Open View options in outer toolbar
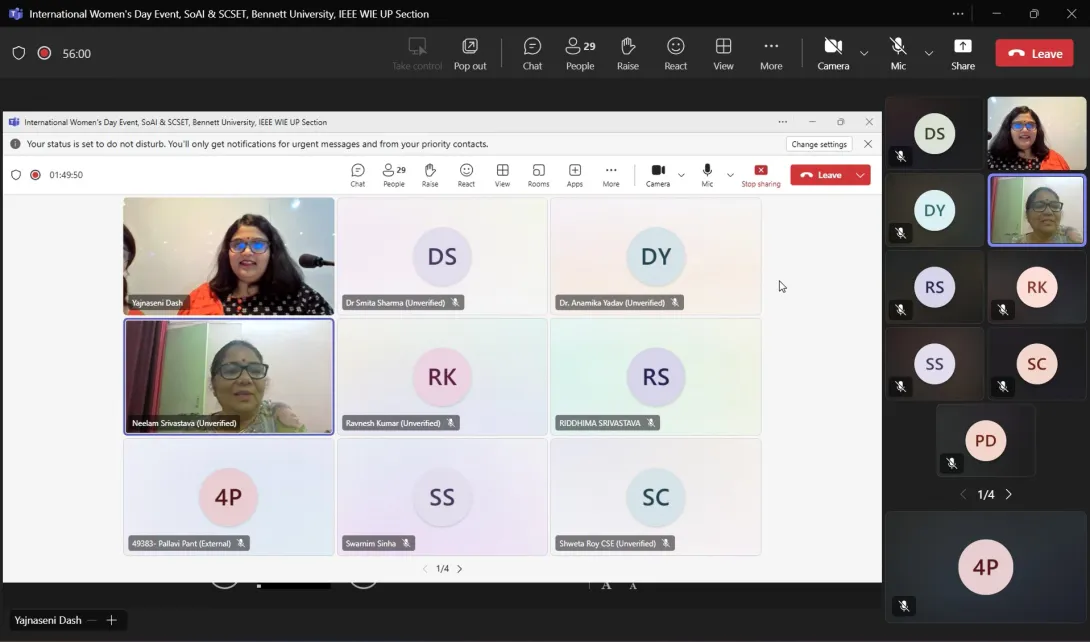 tap(723, 54)
